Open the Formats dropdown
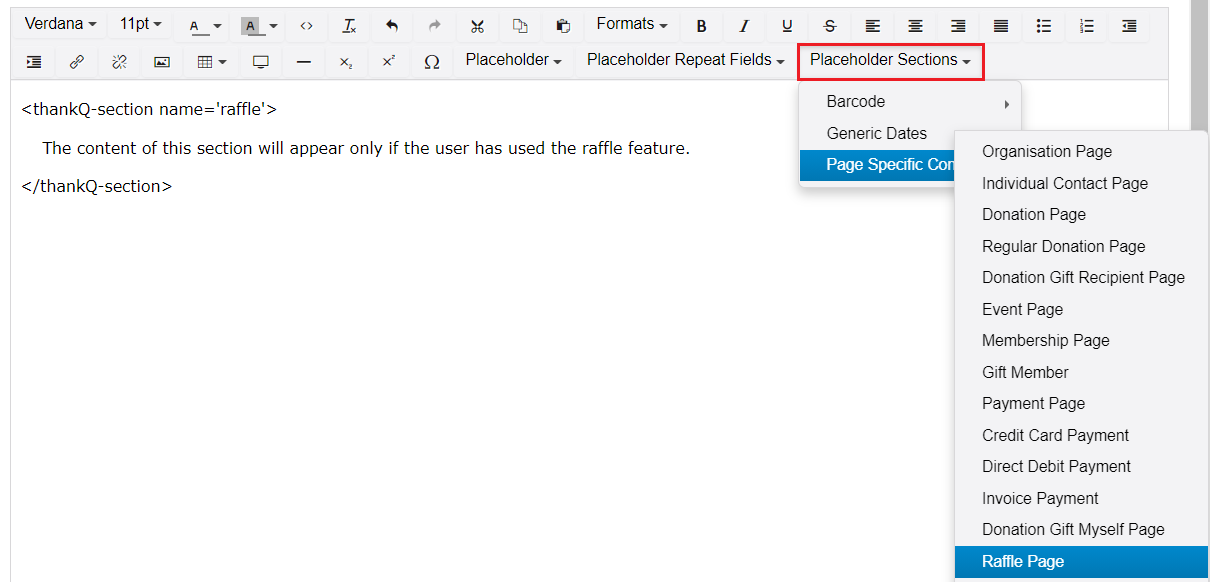1213x582 pixels. (x=632, y=25)
